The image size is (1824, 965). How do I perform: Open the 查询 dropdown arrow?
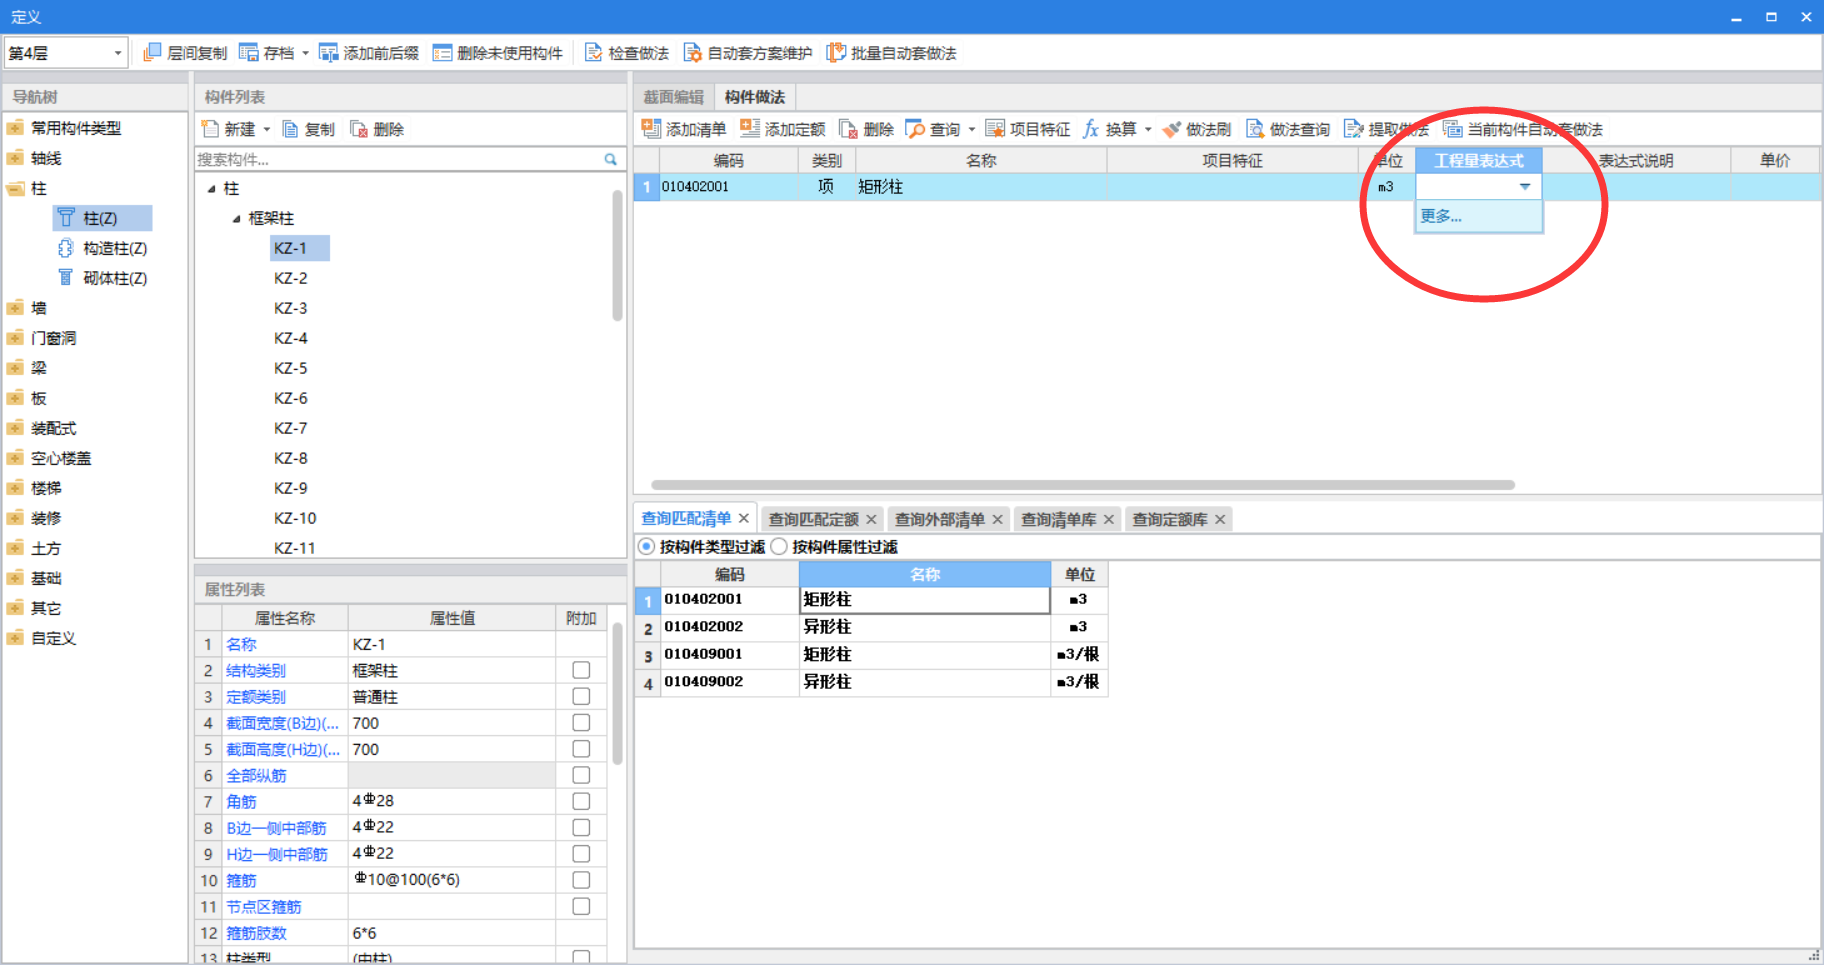pyautogui.click(x=972, y=129)
